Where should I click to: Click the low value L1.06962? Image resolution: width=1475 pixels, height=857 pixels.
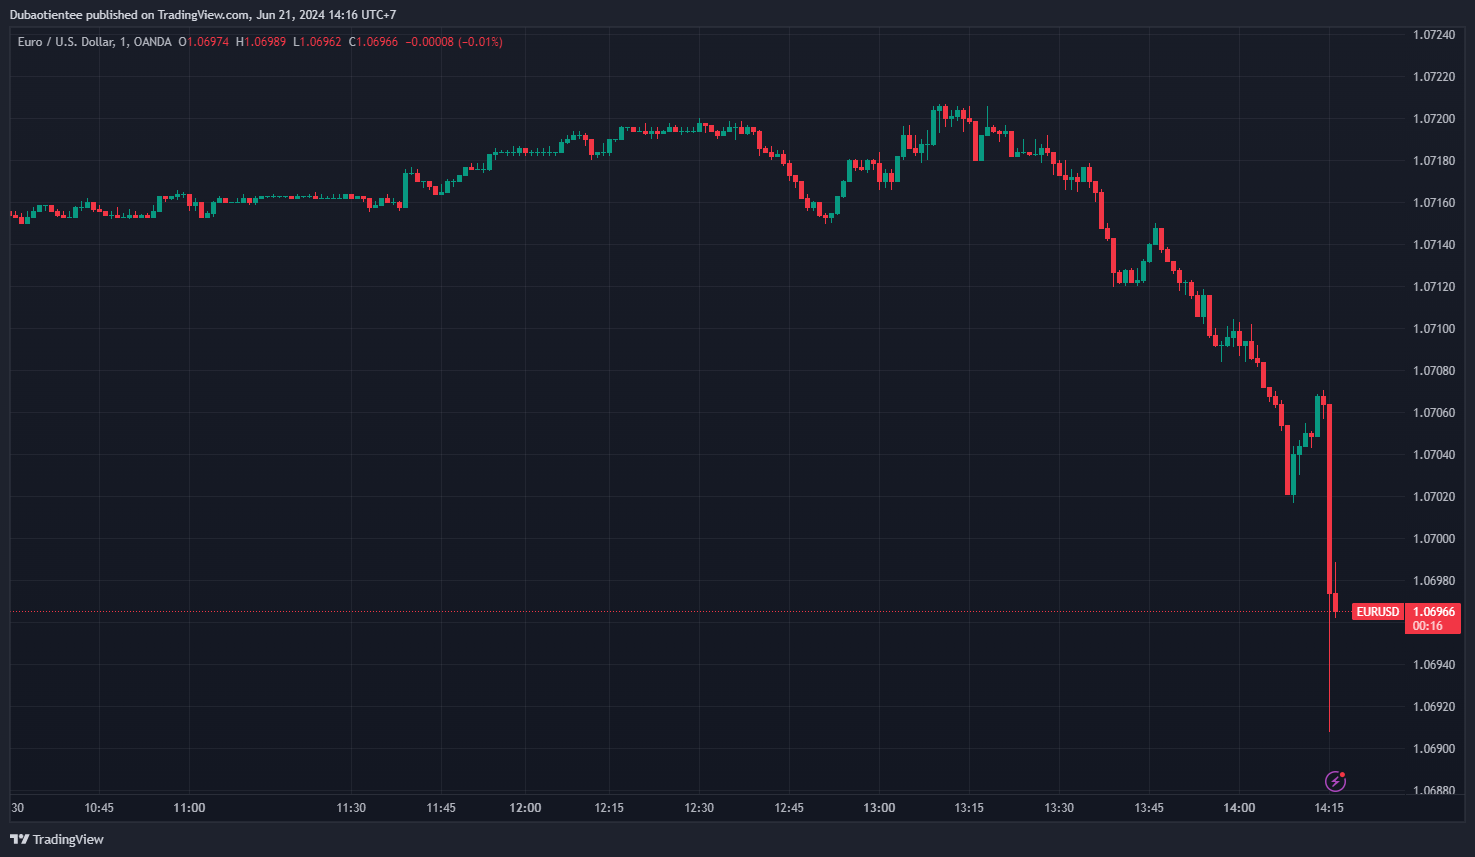[317, 42]
